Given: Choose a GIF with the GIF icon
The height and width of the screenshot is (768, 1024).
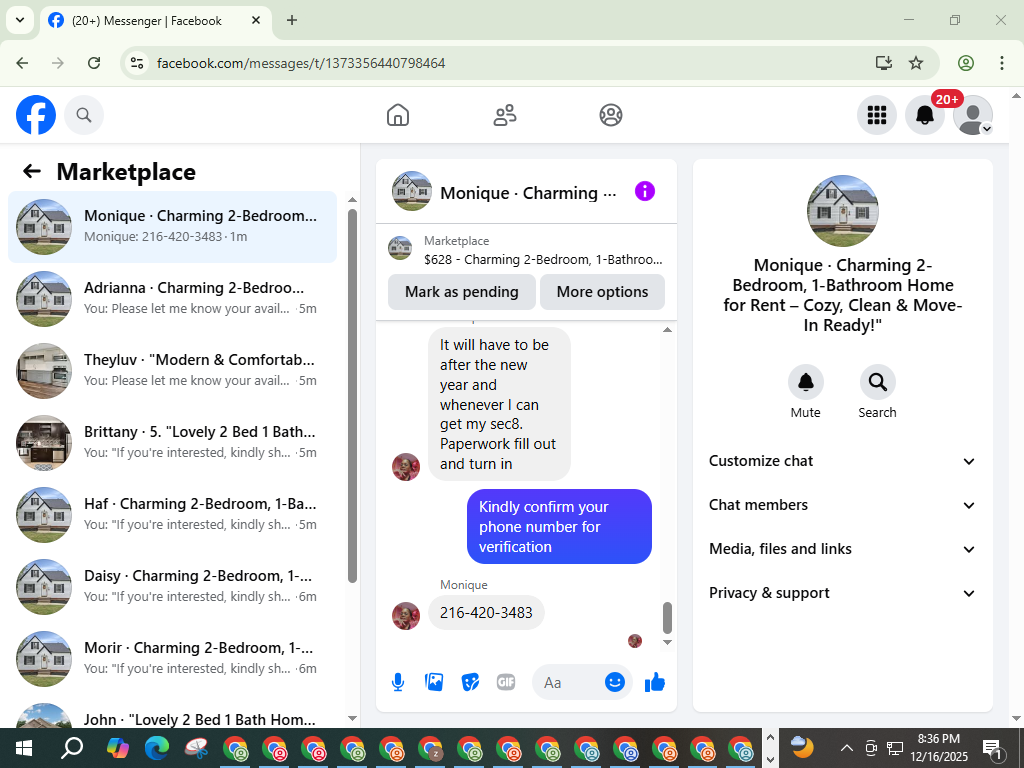Looking at the screenshot, I should click(506, 682).
